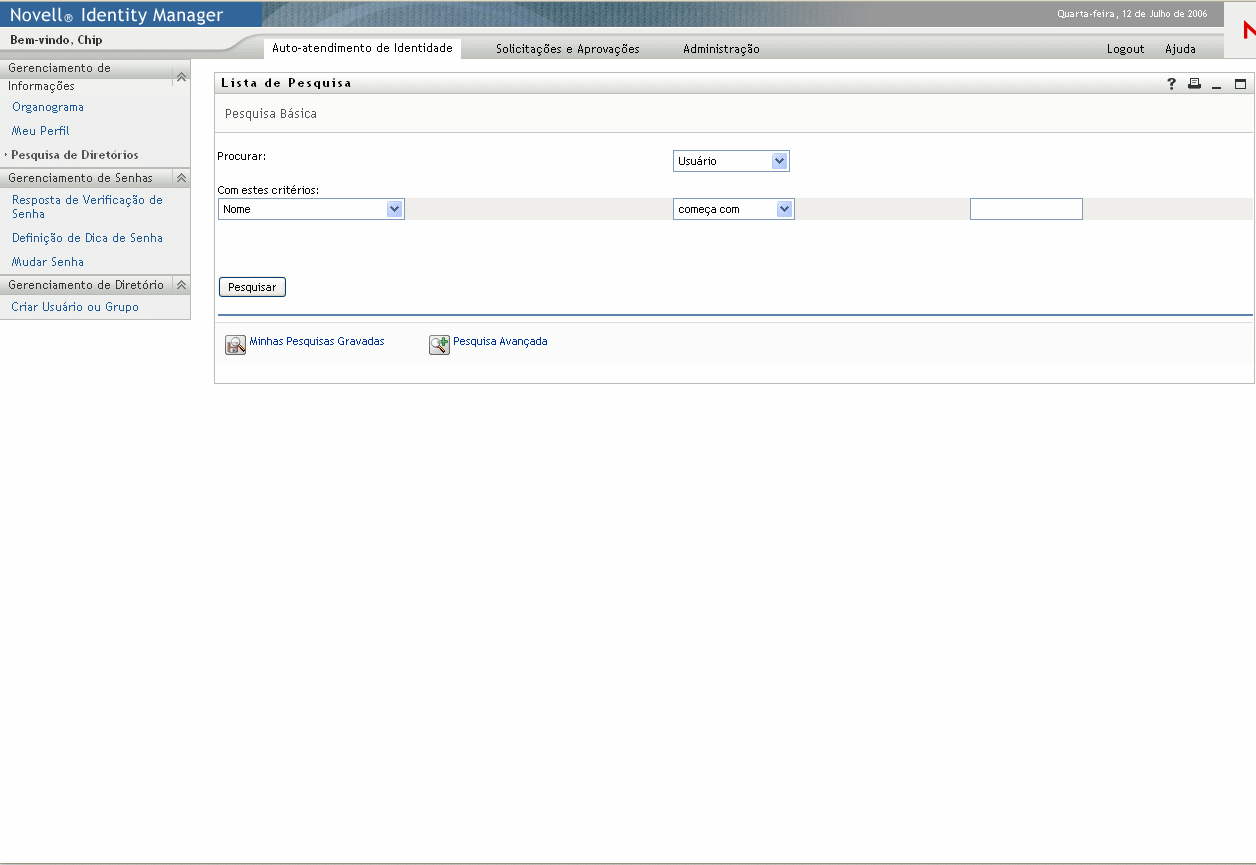
Task: Open Mudar Senha in the sidebar
Action: pyautogui.click(x=48, y=262)
